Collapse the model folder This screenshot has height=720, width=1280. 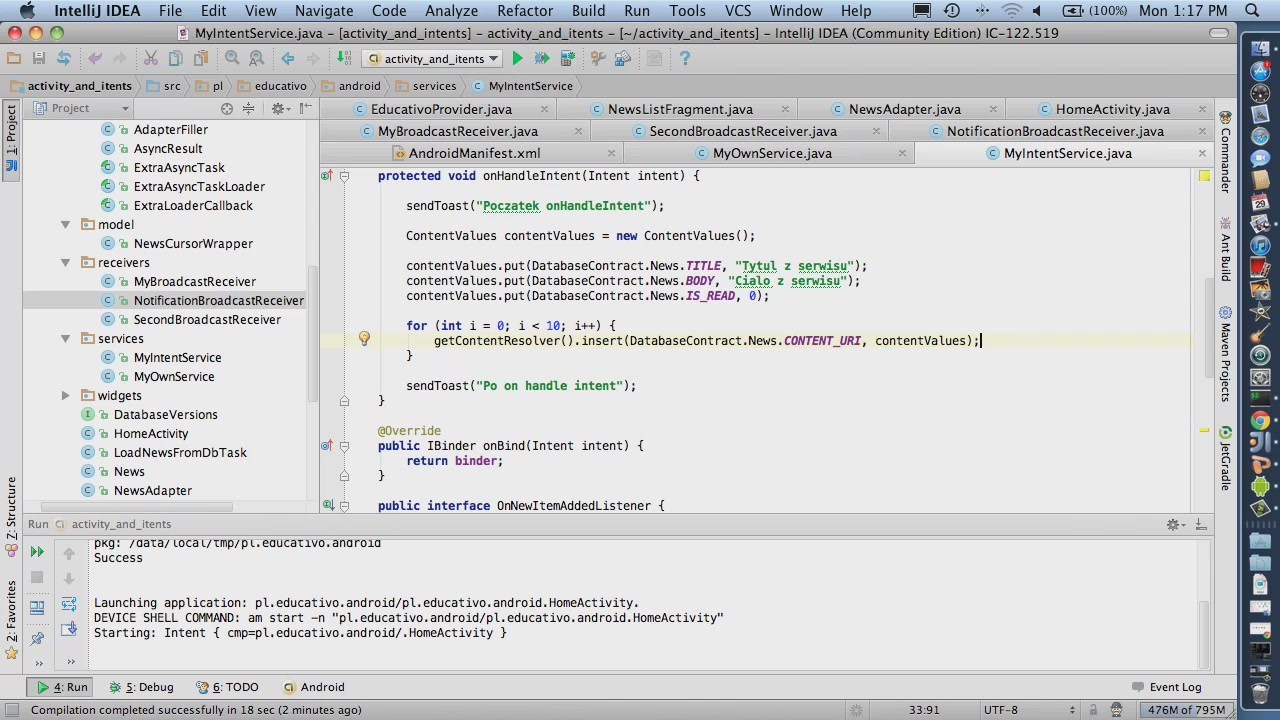tap(65, 225)
